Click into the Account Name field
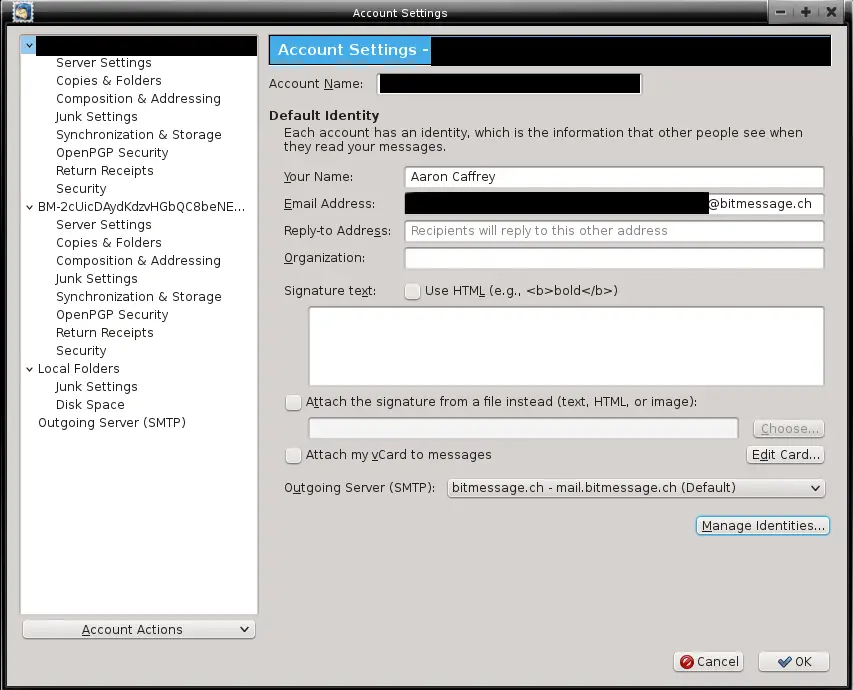 click(x=510, y=84)
